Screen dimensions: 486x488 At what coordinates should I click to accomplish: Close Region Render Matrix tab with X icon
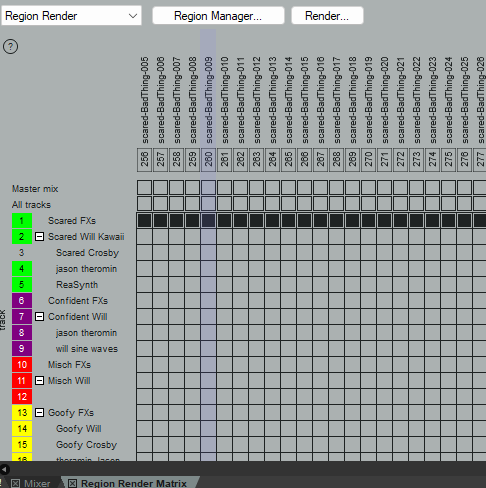pos(72,483)
